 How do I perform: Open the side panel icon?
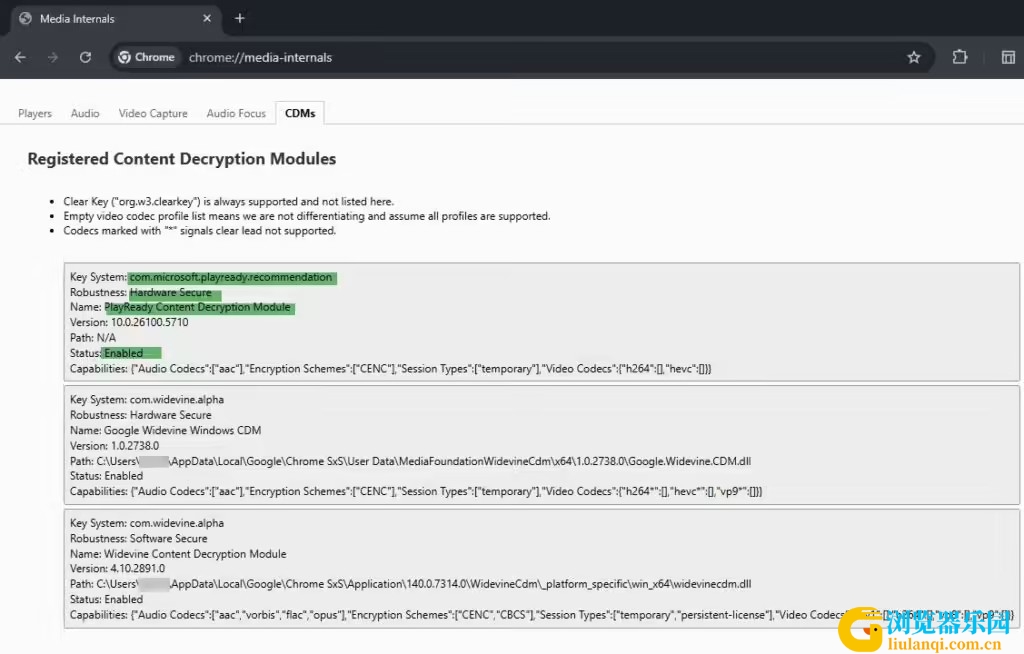click(x=1008, y=57)
